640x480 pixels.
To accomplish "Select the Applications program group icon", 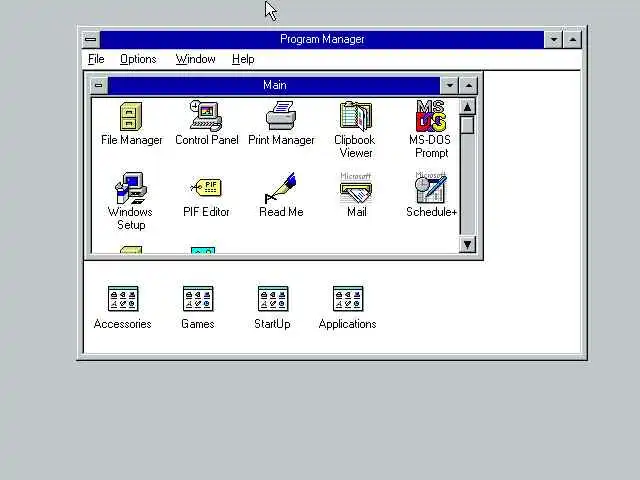I will pos(348,299).
